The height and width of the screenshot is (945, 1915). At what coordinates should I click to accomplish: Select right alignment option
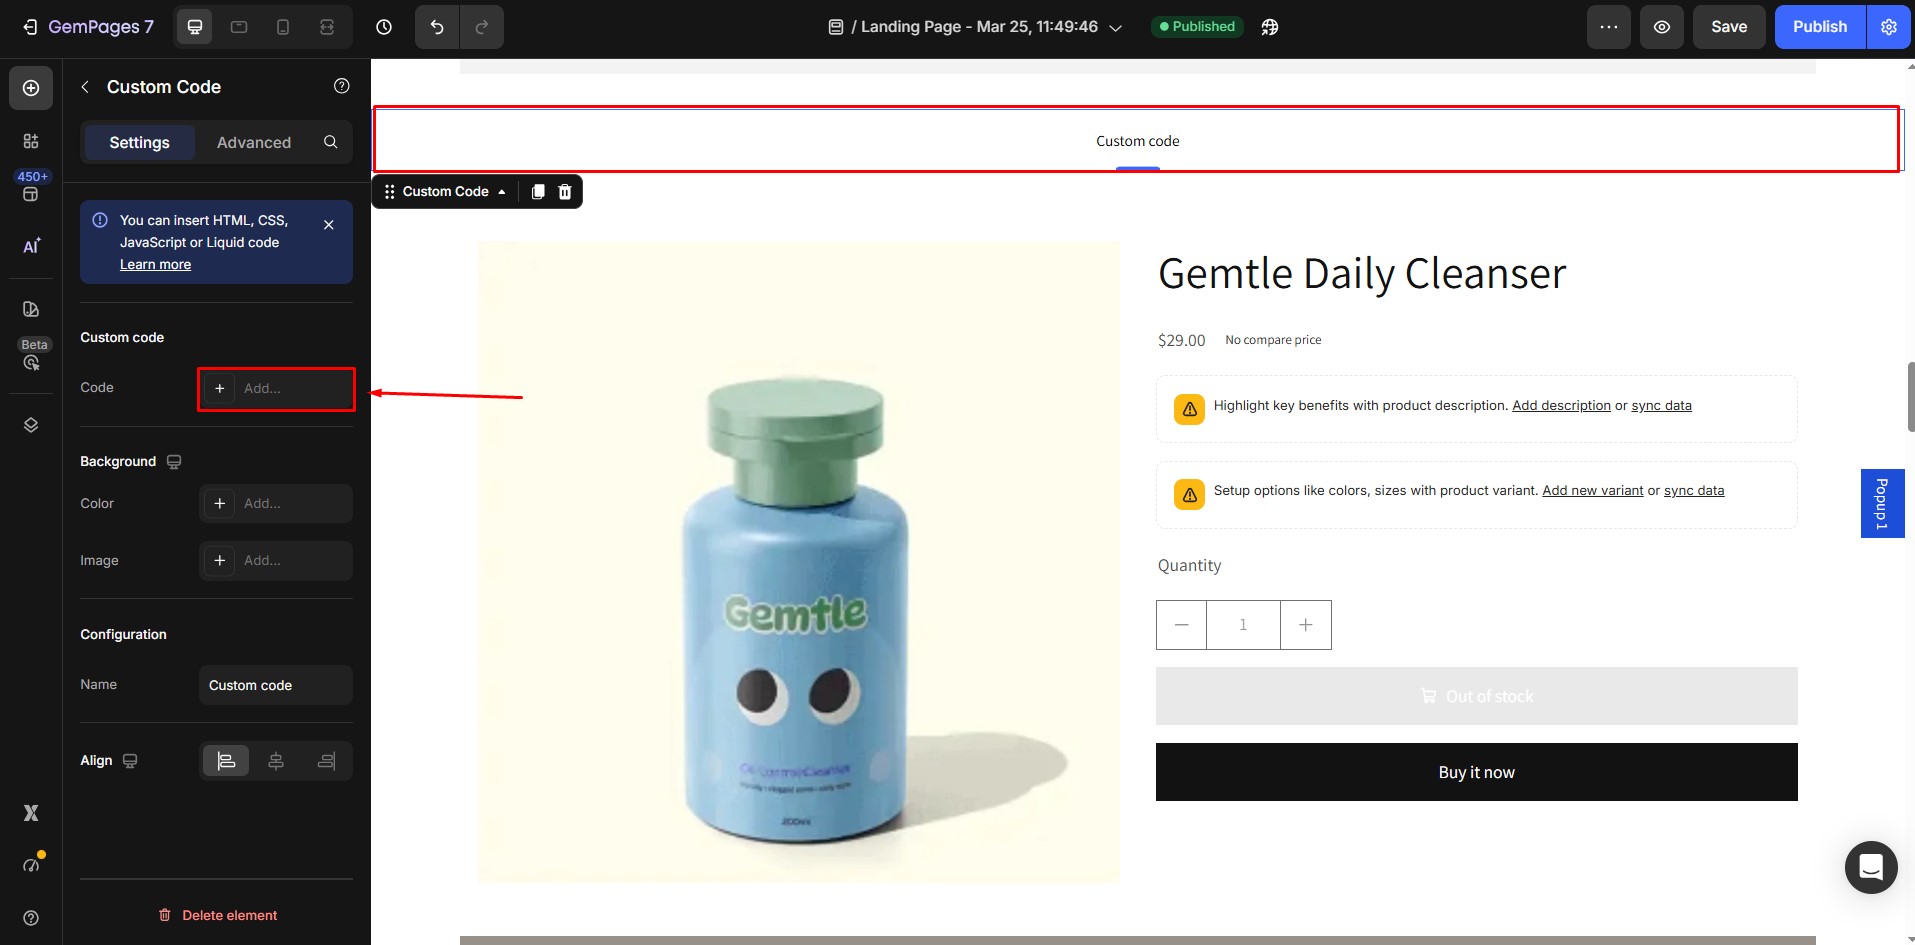[326, 761]
